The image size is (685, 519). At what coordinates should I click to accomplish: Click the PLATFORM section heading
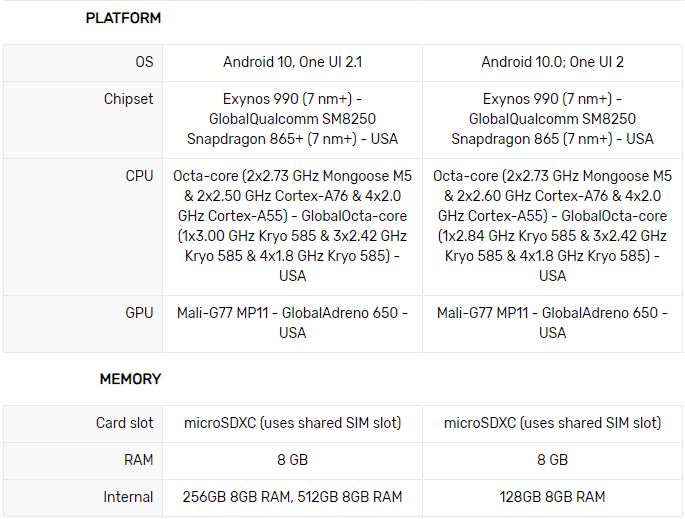point(123,18)
